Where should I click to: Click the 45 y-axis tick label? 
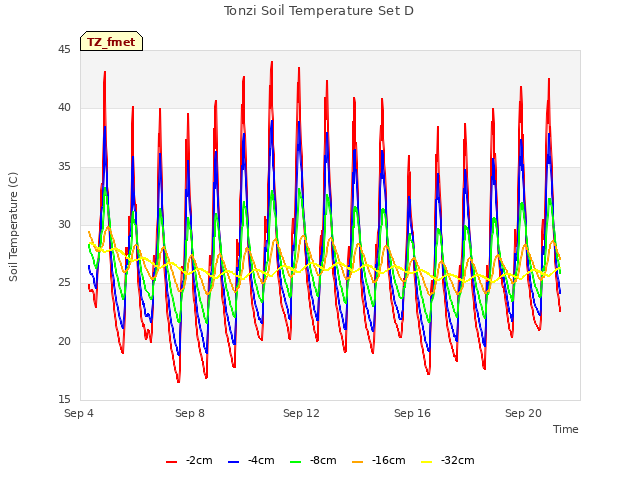point(64,50)
